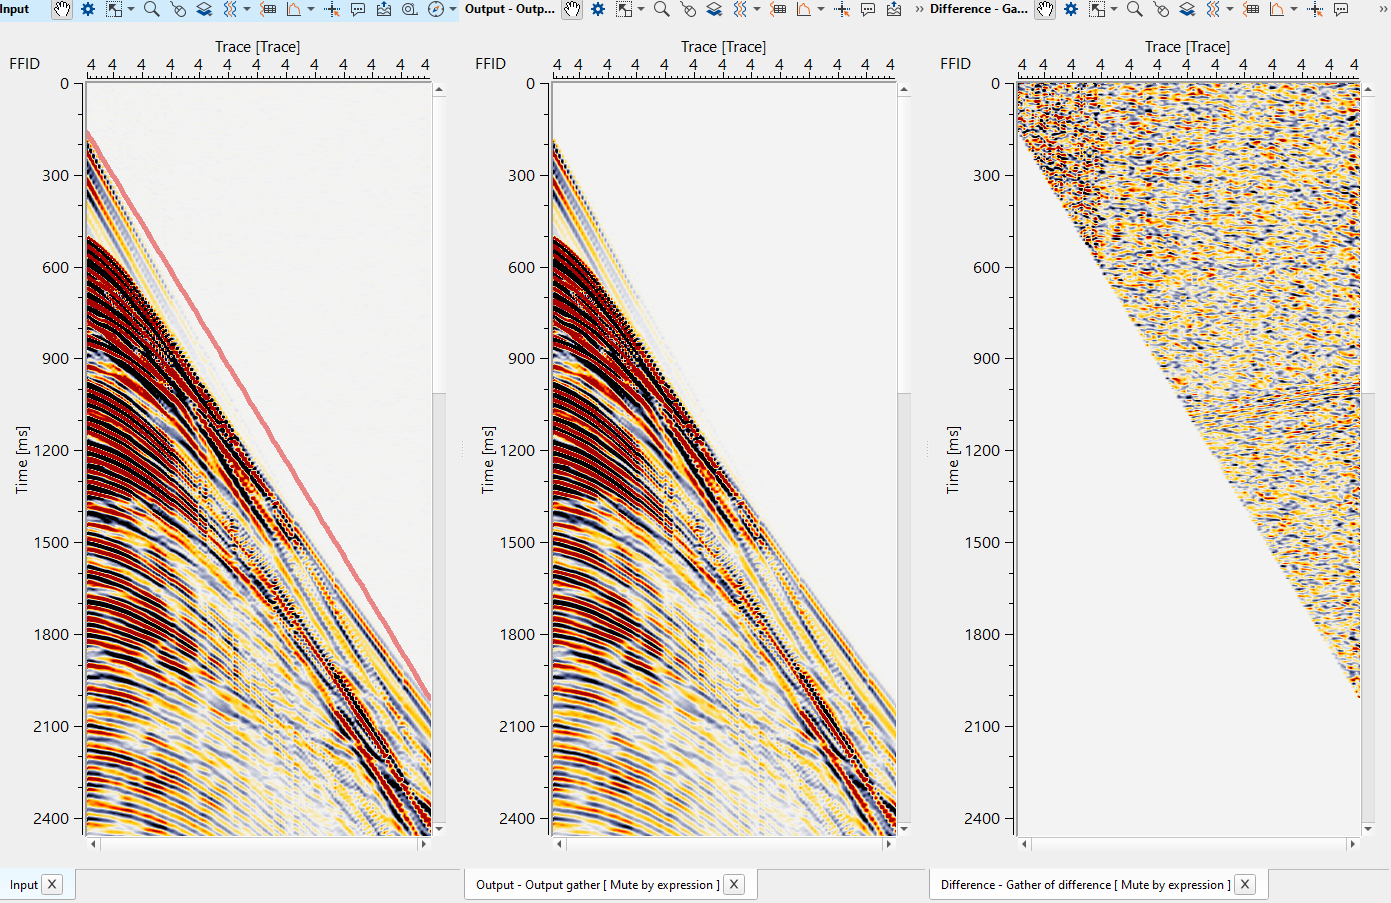Viewport: 1391px width, 903px height.
Task: Toggle the hand pan tool in Difference panel
Action: pos(1045,10)
